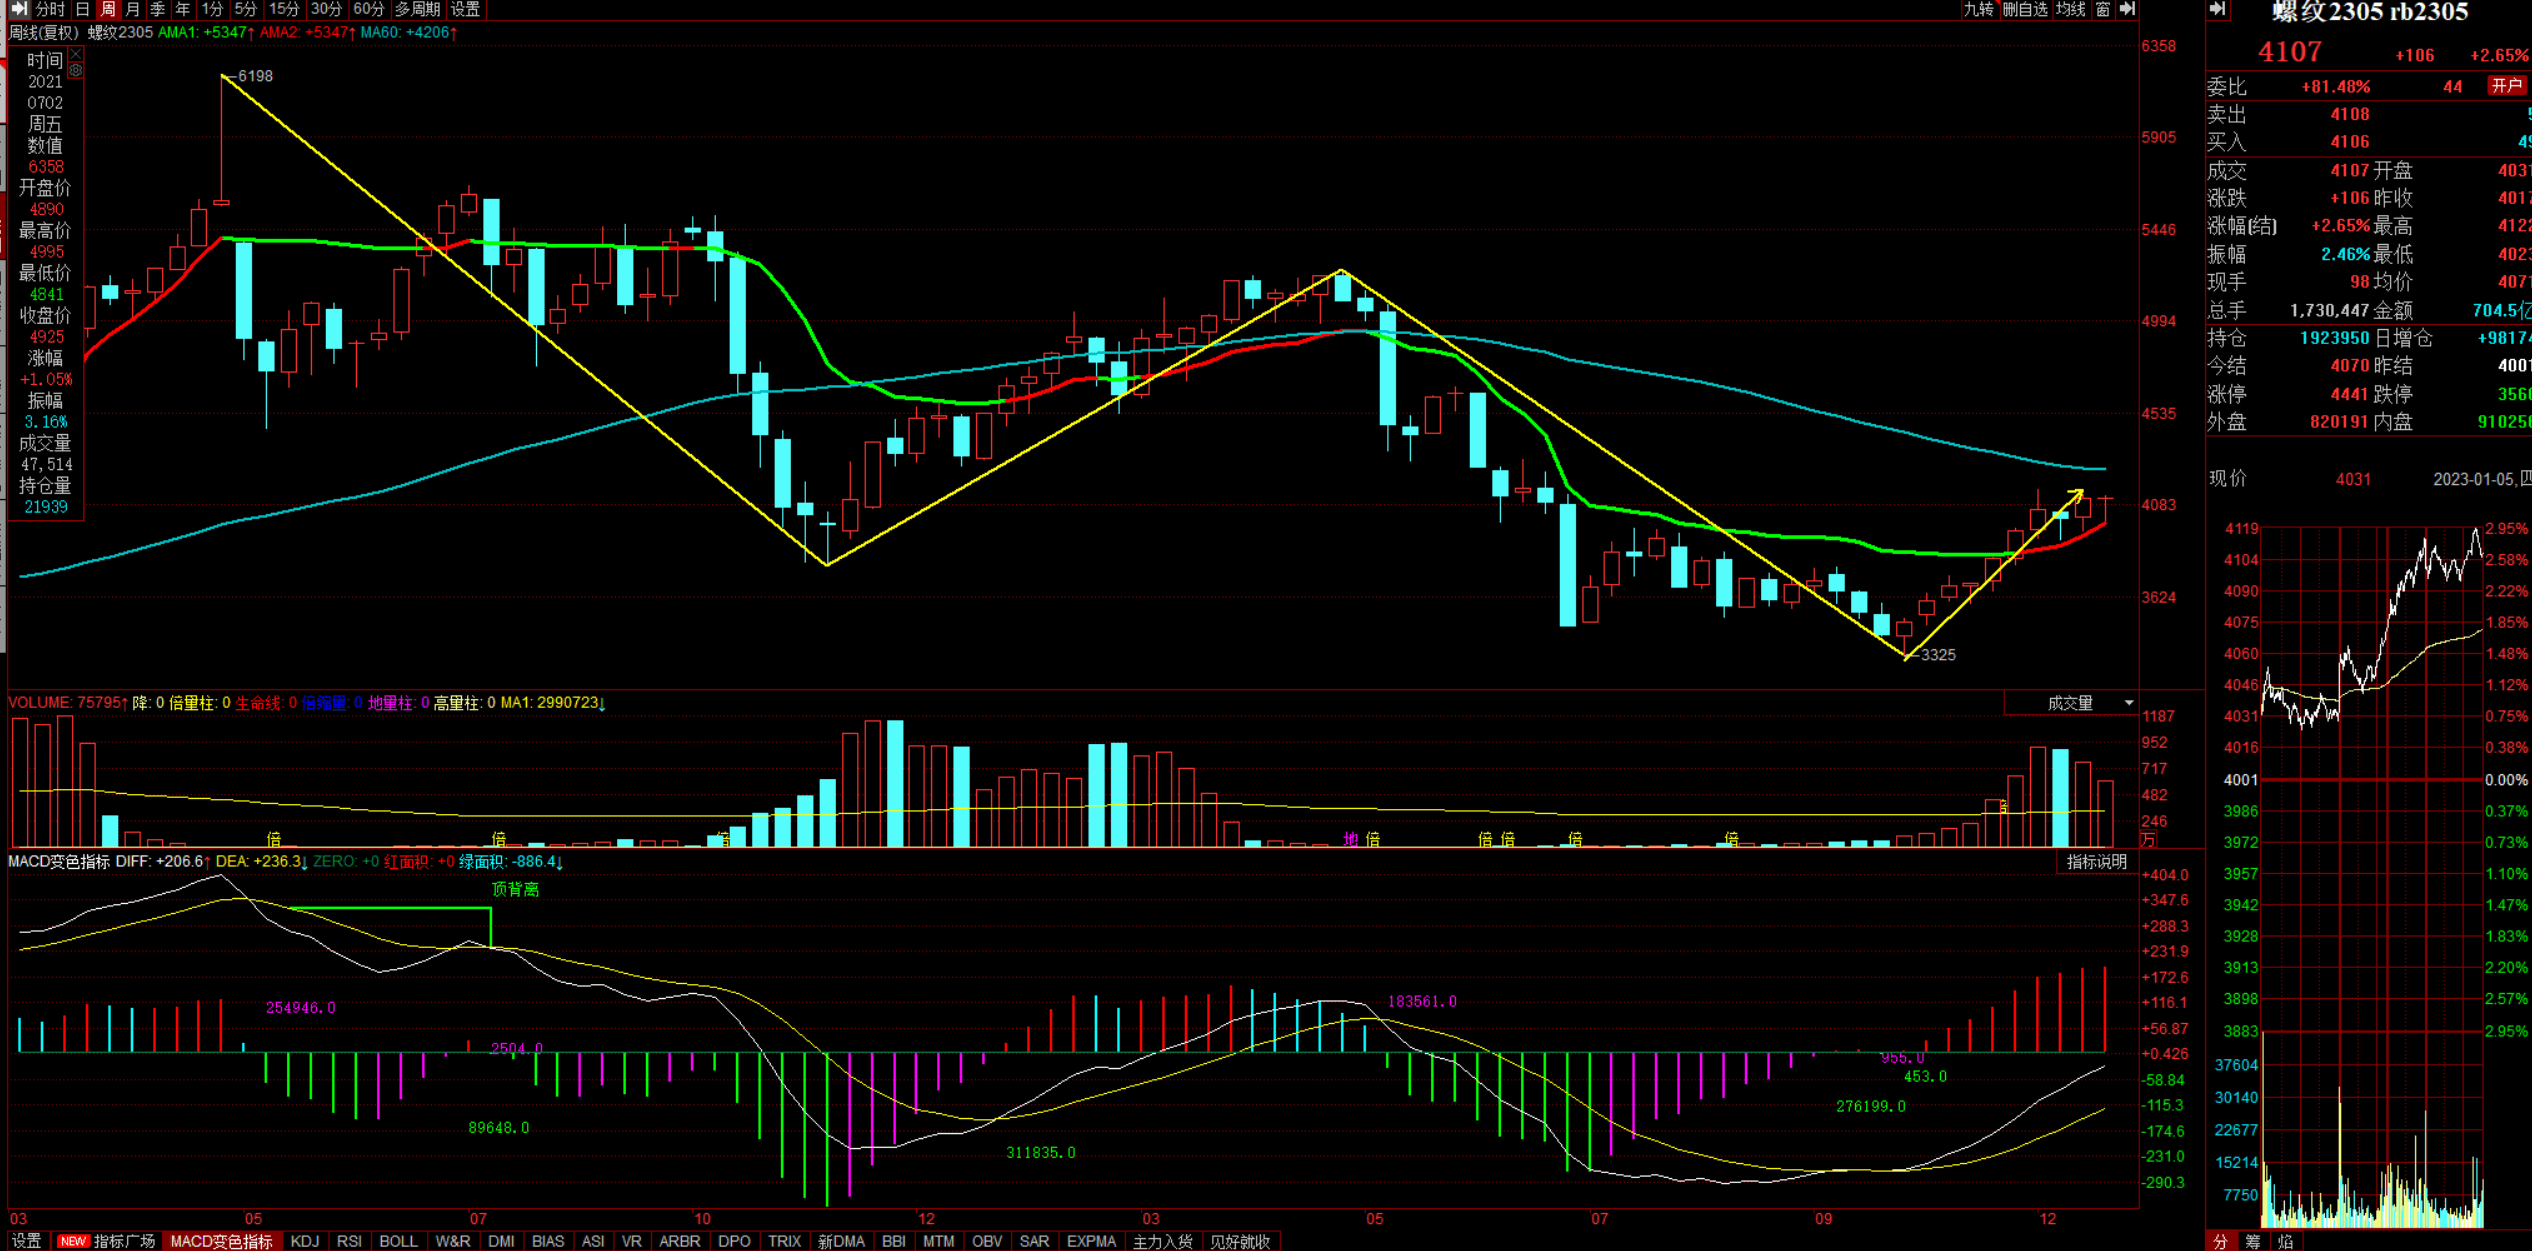This screenshot has height=1251, width=2532.
Task: Close the data info panel with the X icon
Action: tap(75, 55)
